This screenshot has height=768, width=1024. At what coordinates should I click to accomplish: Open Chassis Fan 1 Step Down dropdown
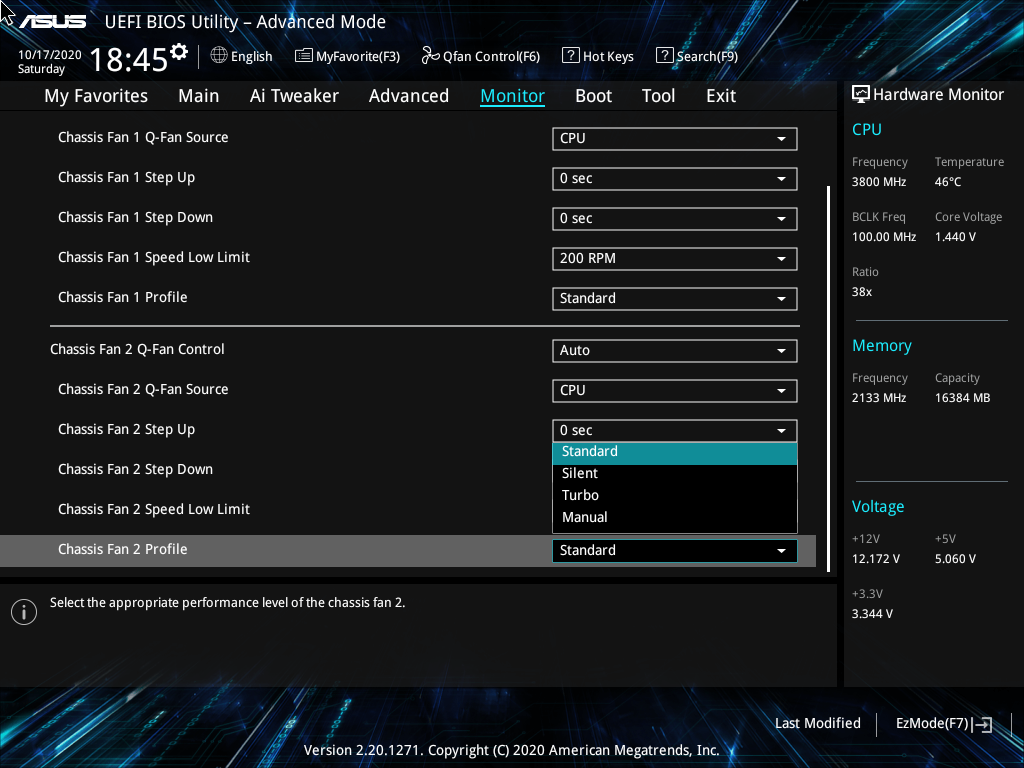tap(675, 218)
